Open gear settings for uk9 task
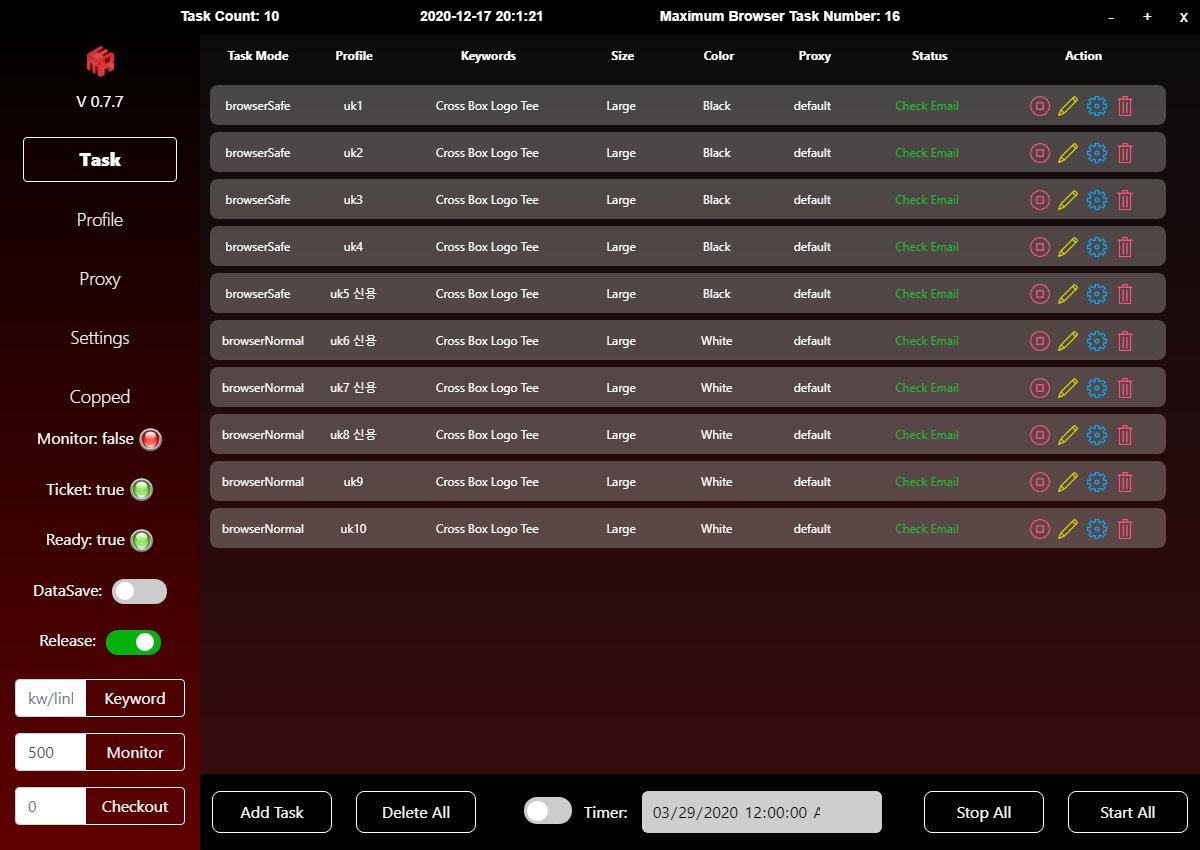The width and height of the screenshot is (1200, 850). coord(1097,482)
